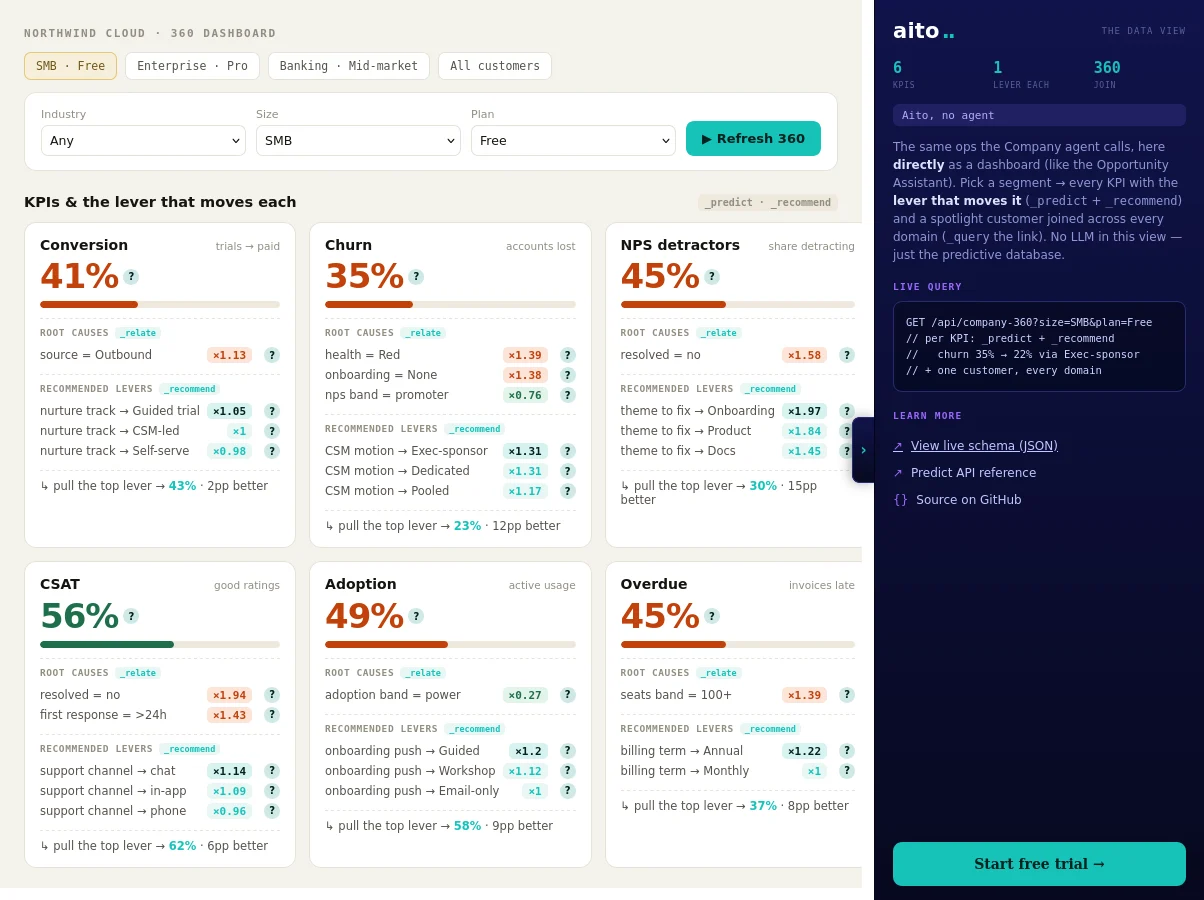
Task: Click help icon for first response >24h
Action: pyautogui.click(x=272, y=715)
